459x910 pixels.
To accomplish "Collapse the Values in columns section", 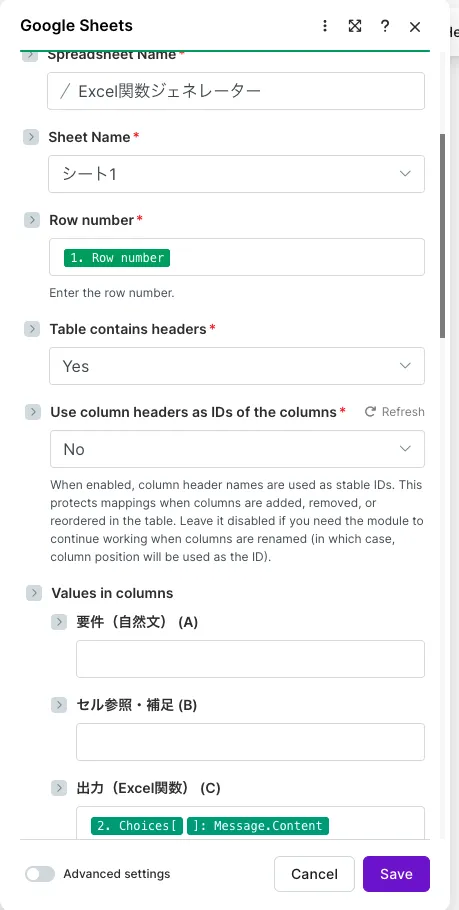I will click(x=34, y=593).
